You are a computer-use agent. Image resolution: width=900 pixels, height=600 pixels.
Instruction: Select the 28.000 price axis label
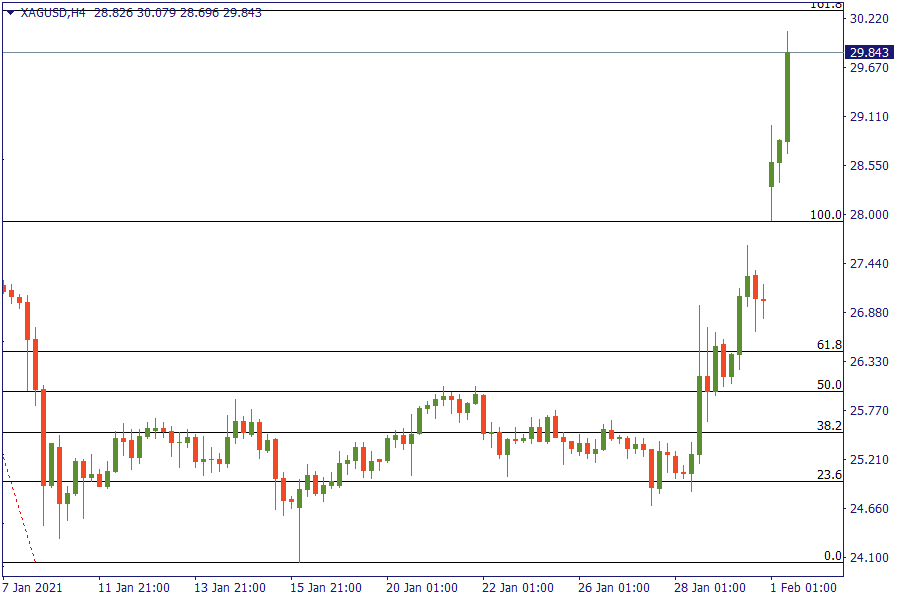tap(869, 215)
